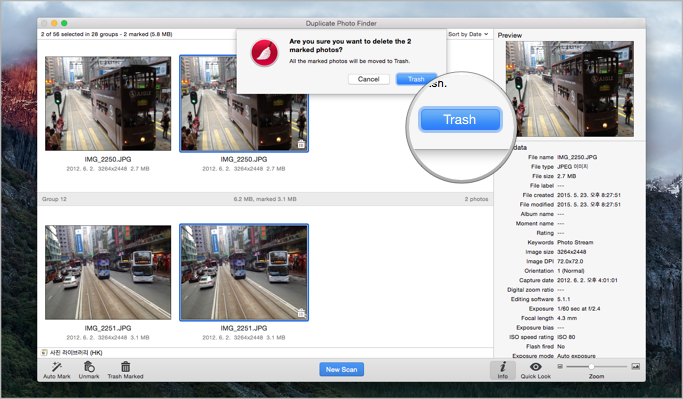Click the Keywords value Photo Stream

click(575, 242)
